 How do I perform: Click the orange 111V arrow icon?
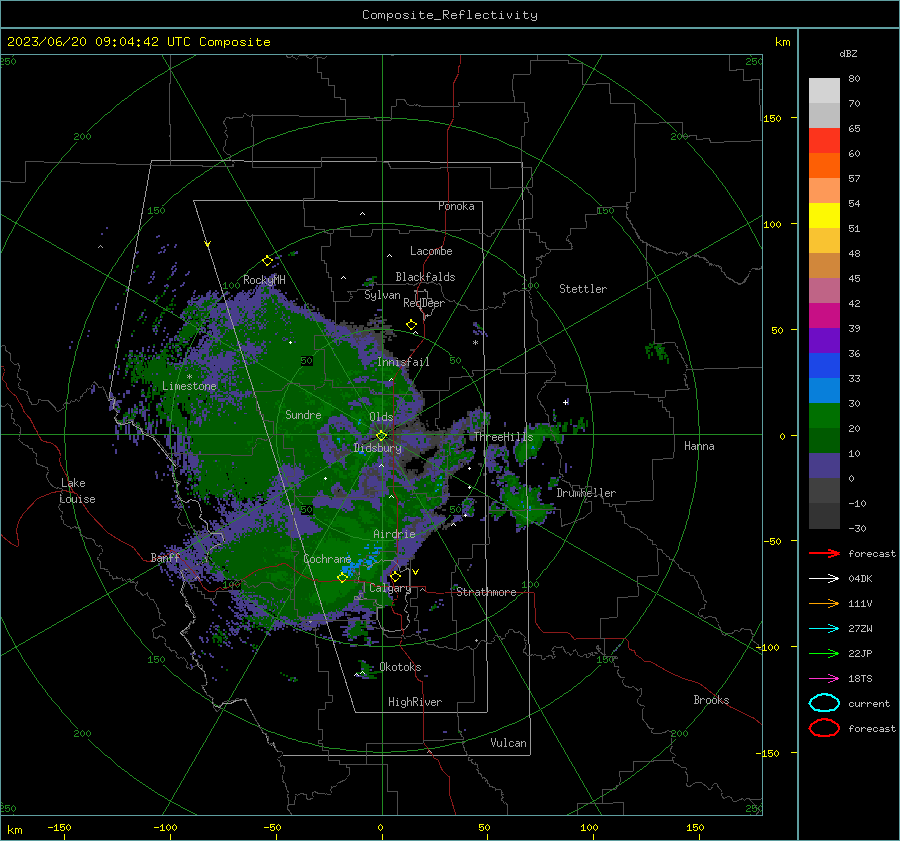[824, 603]
